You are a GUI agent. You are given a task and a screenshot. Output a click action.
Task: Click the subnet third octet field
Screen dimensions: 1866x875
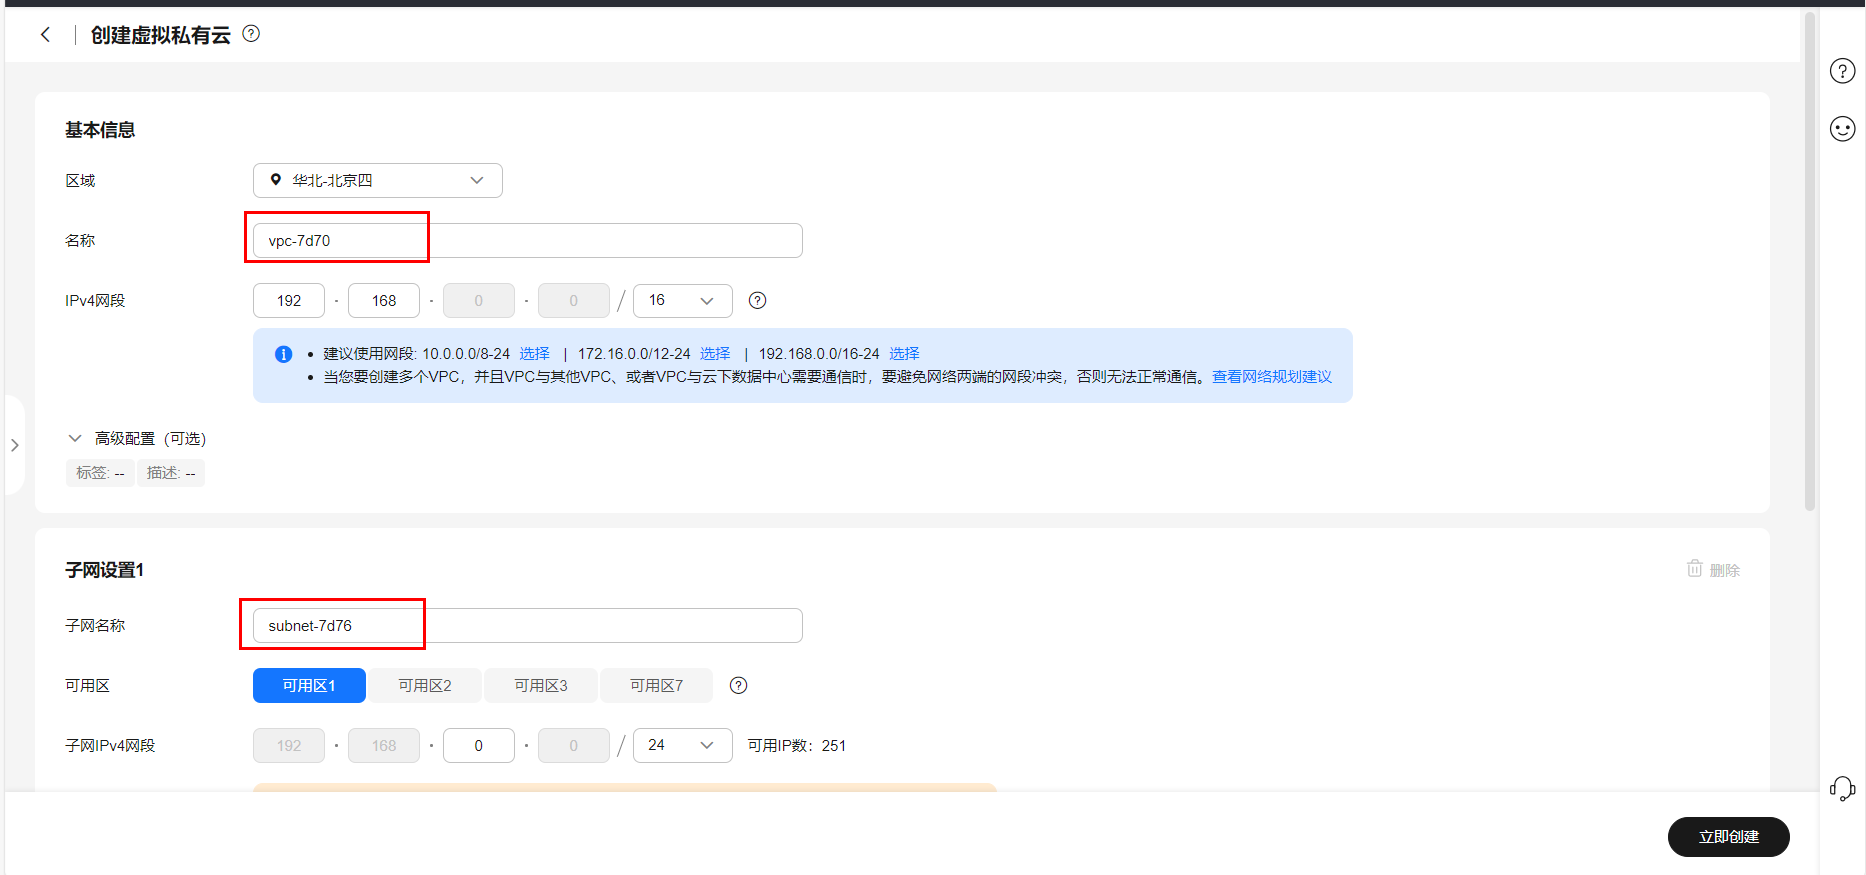point(479,745)
